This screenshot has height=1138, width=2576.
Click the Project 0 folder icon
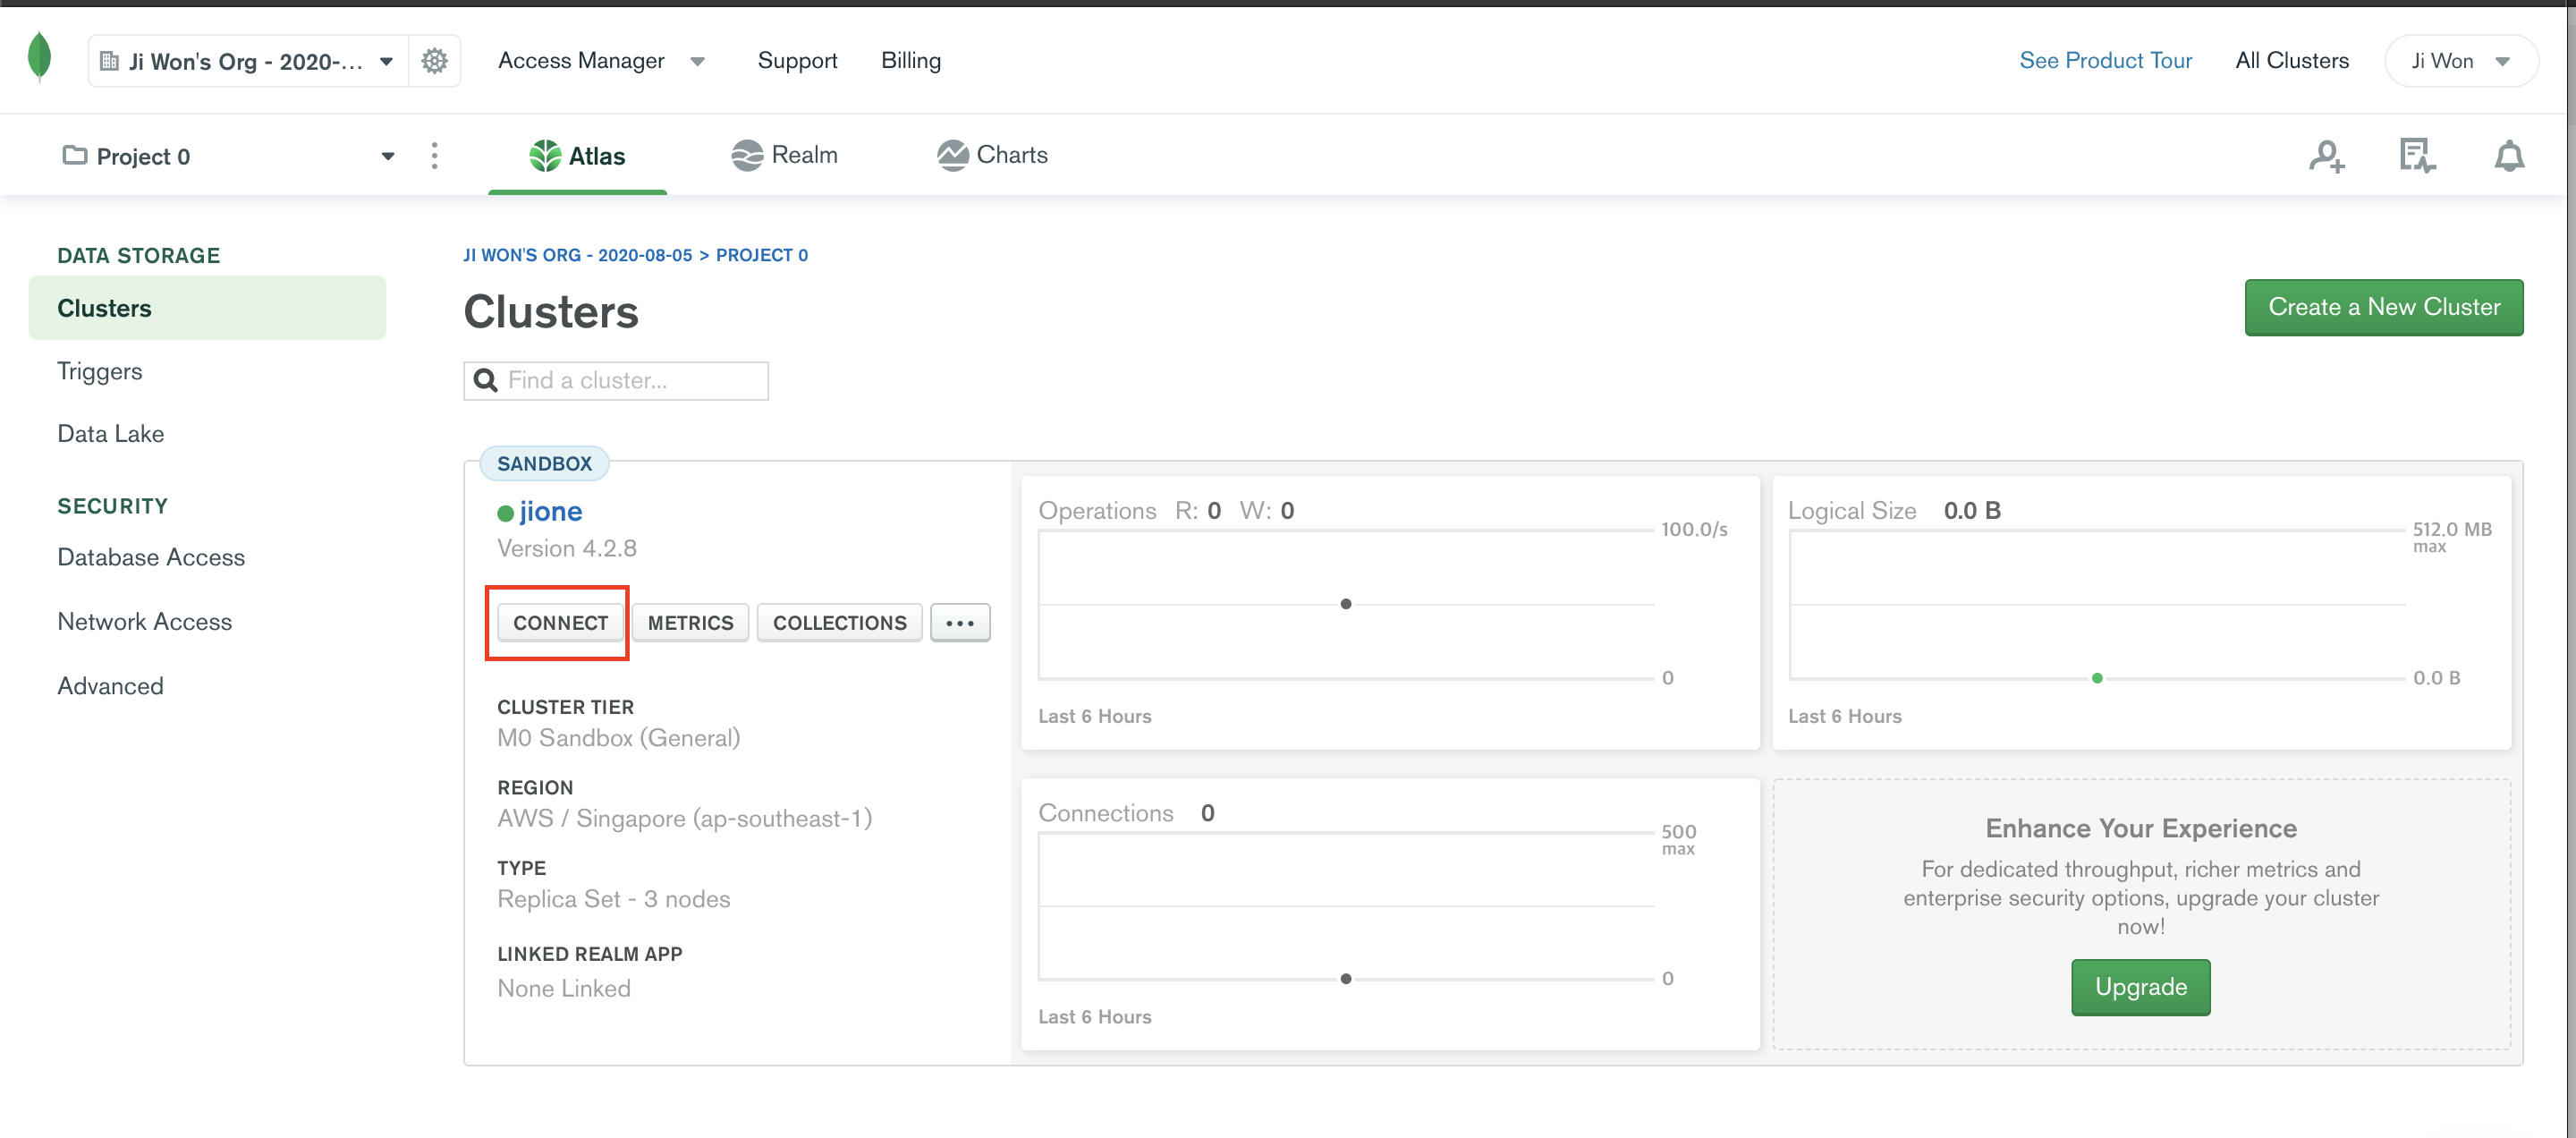pos(75,155)
